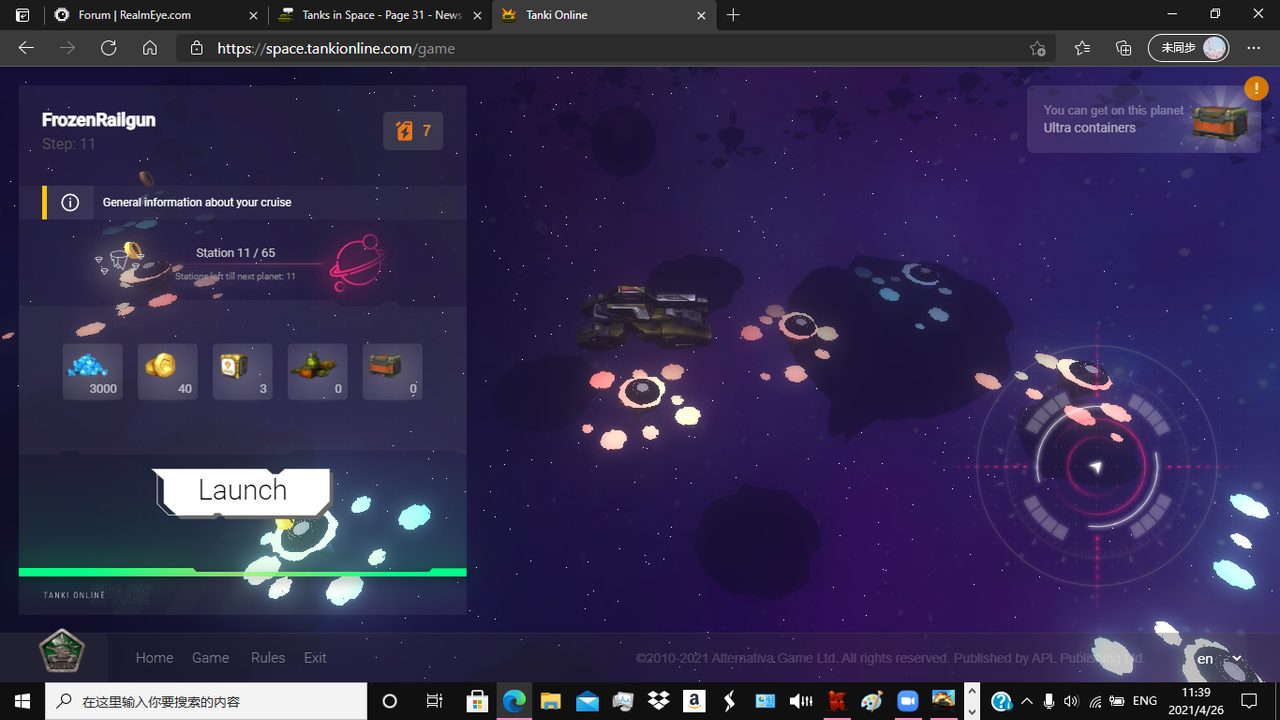Open Amazon app from taskbar
Screen dimensions: 1280x720
click(694, 701)
